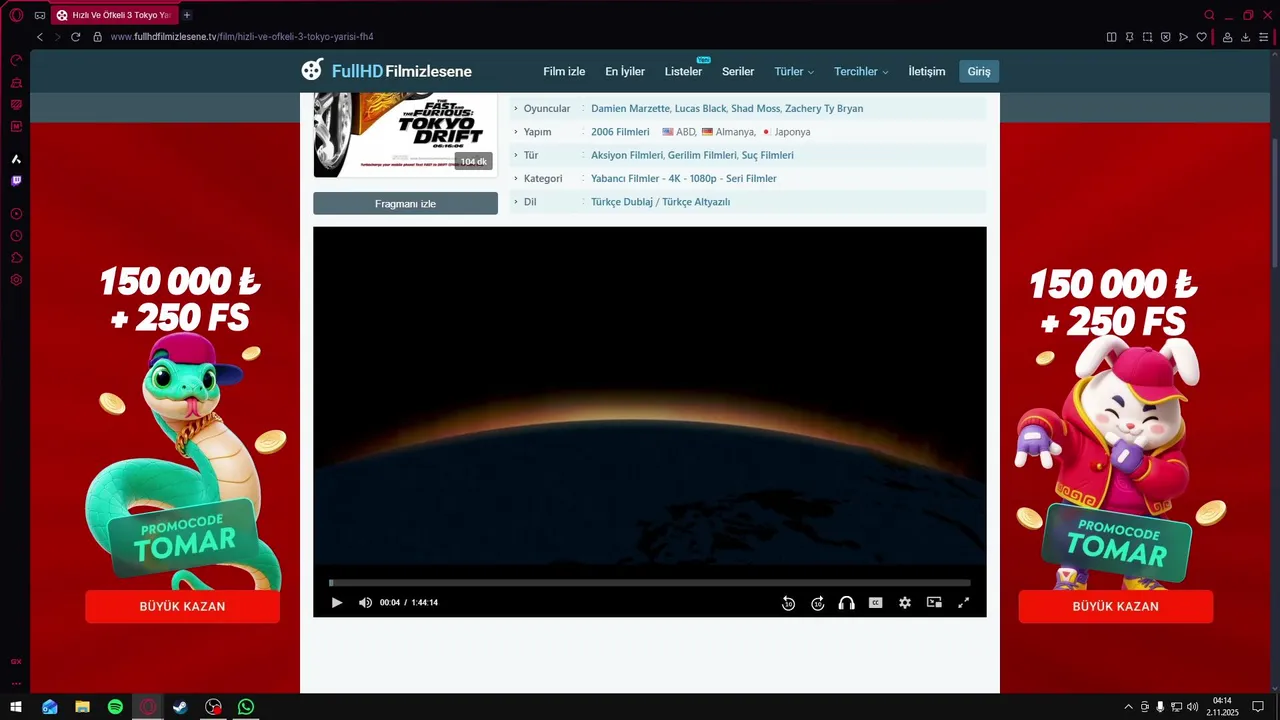Viewport: 1280px width, 720px height.
Task: Open Seri Filmler category link
Action: tap(751, 178)
